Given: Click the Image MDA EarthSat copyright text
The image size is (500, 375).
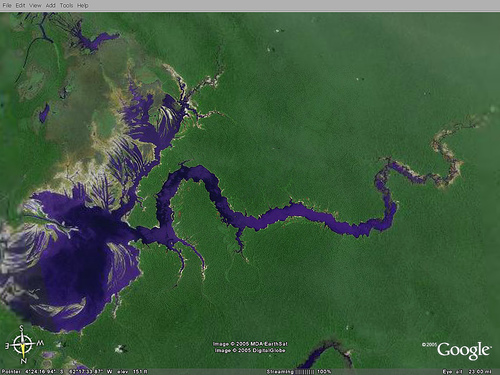Looking at the screenshot, I should tap(250, 344).
